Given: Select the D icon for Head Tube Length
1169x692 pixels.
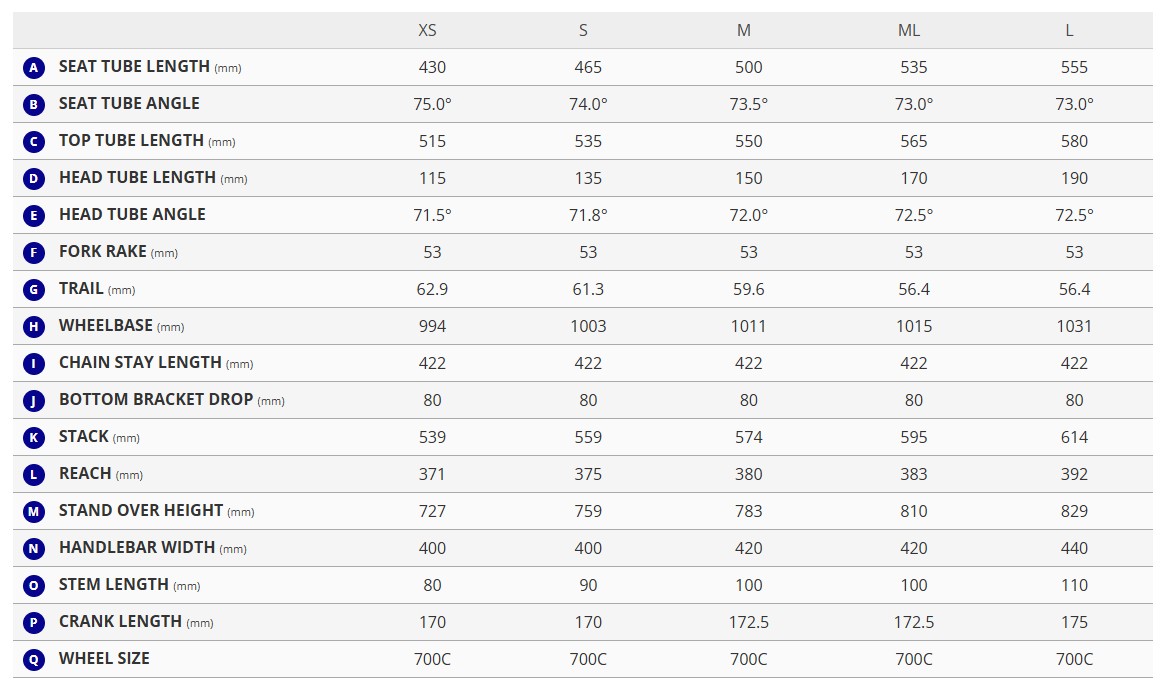Looking at the screenshot, I should pos(34,179).
